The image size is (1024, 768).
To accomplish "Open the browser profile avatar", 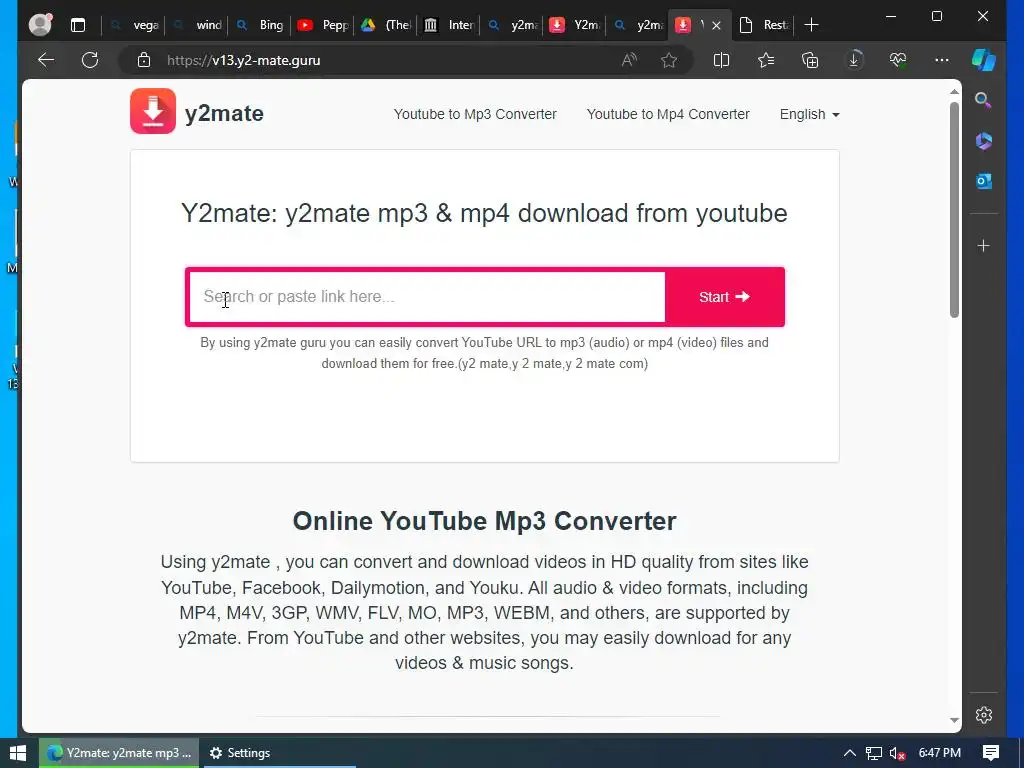I will pos(40,25).
